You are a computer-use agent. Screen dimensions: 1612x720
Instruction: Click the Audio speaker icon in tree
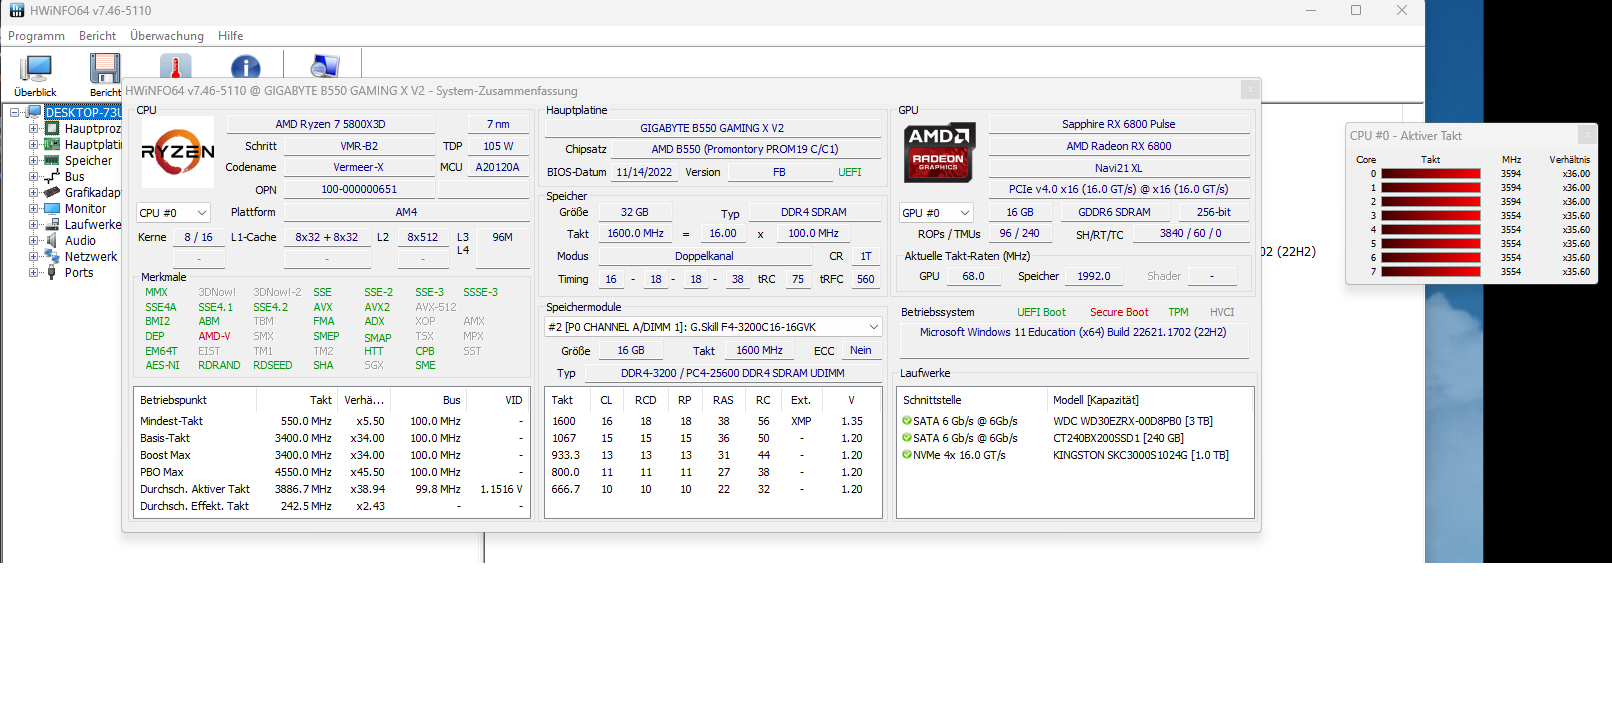click(x=52, y=240)
